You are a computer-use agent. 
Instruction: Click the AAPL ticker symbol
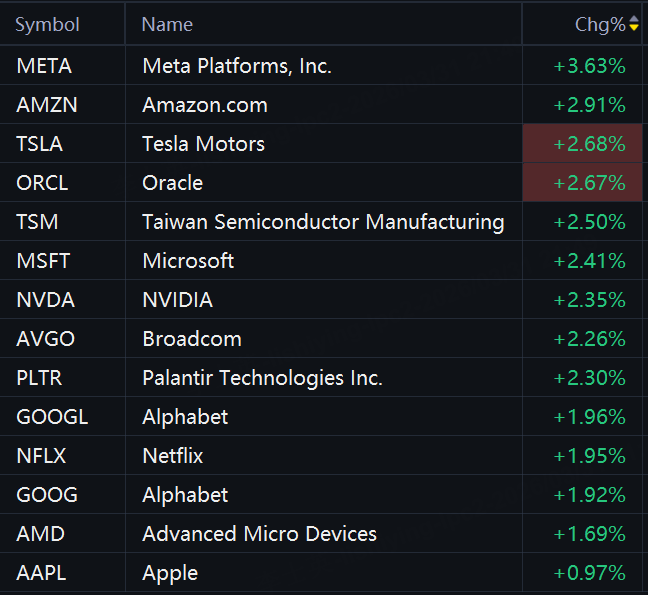coord(42,573)
